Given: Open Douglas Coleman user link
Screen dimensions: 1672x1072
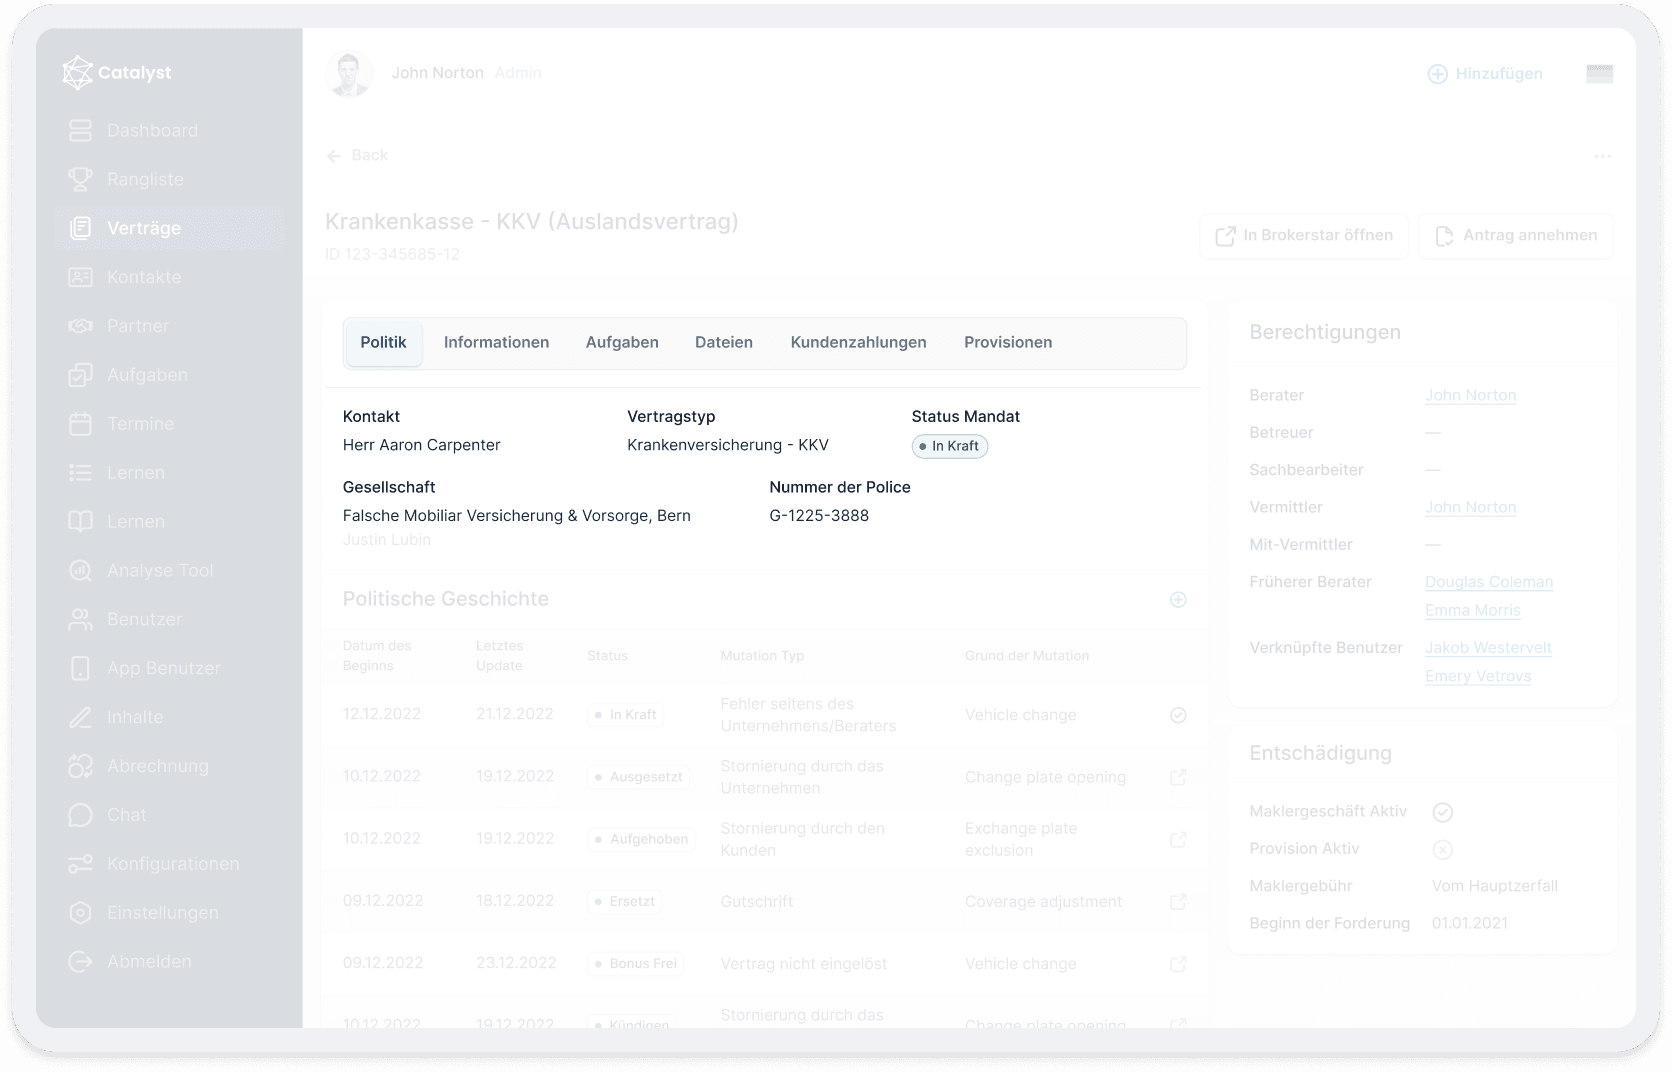Looking at the screenshot, I should point(1488,582).
